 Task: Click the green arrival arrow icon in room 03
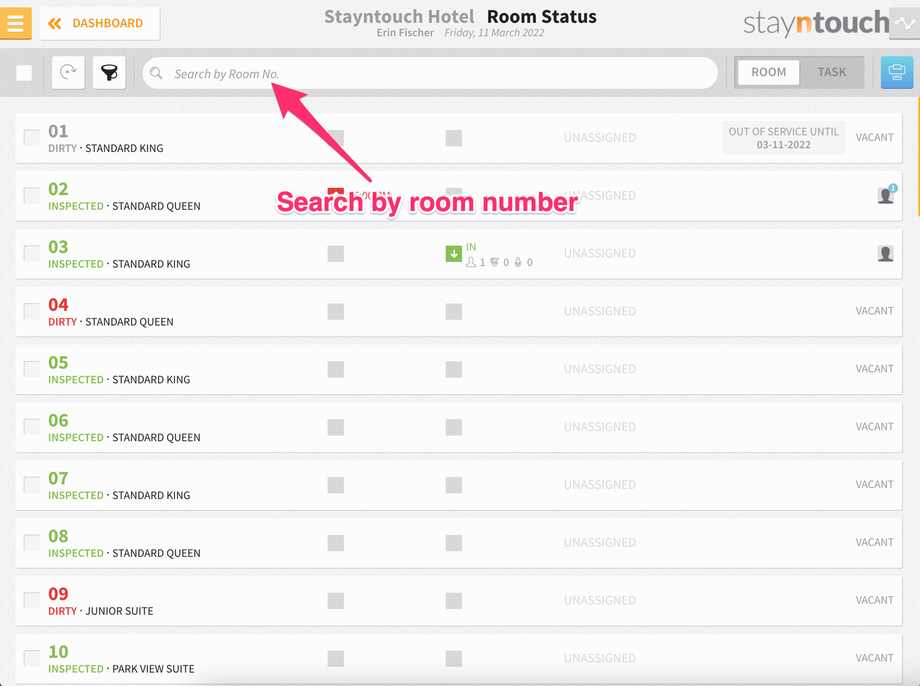454,254
